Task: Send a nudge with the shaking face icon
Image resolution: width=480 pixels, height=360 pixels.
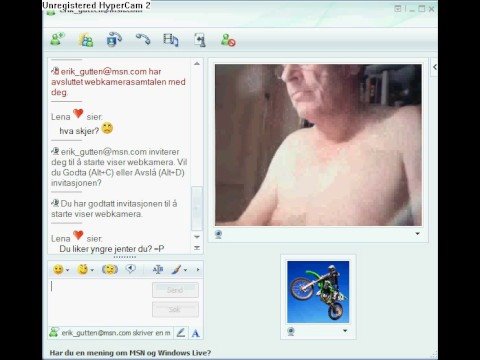Action: pyautogui.click(x=110, y=269)
